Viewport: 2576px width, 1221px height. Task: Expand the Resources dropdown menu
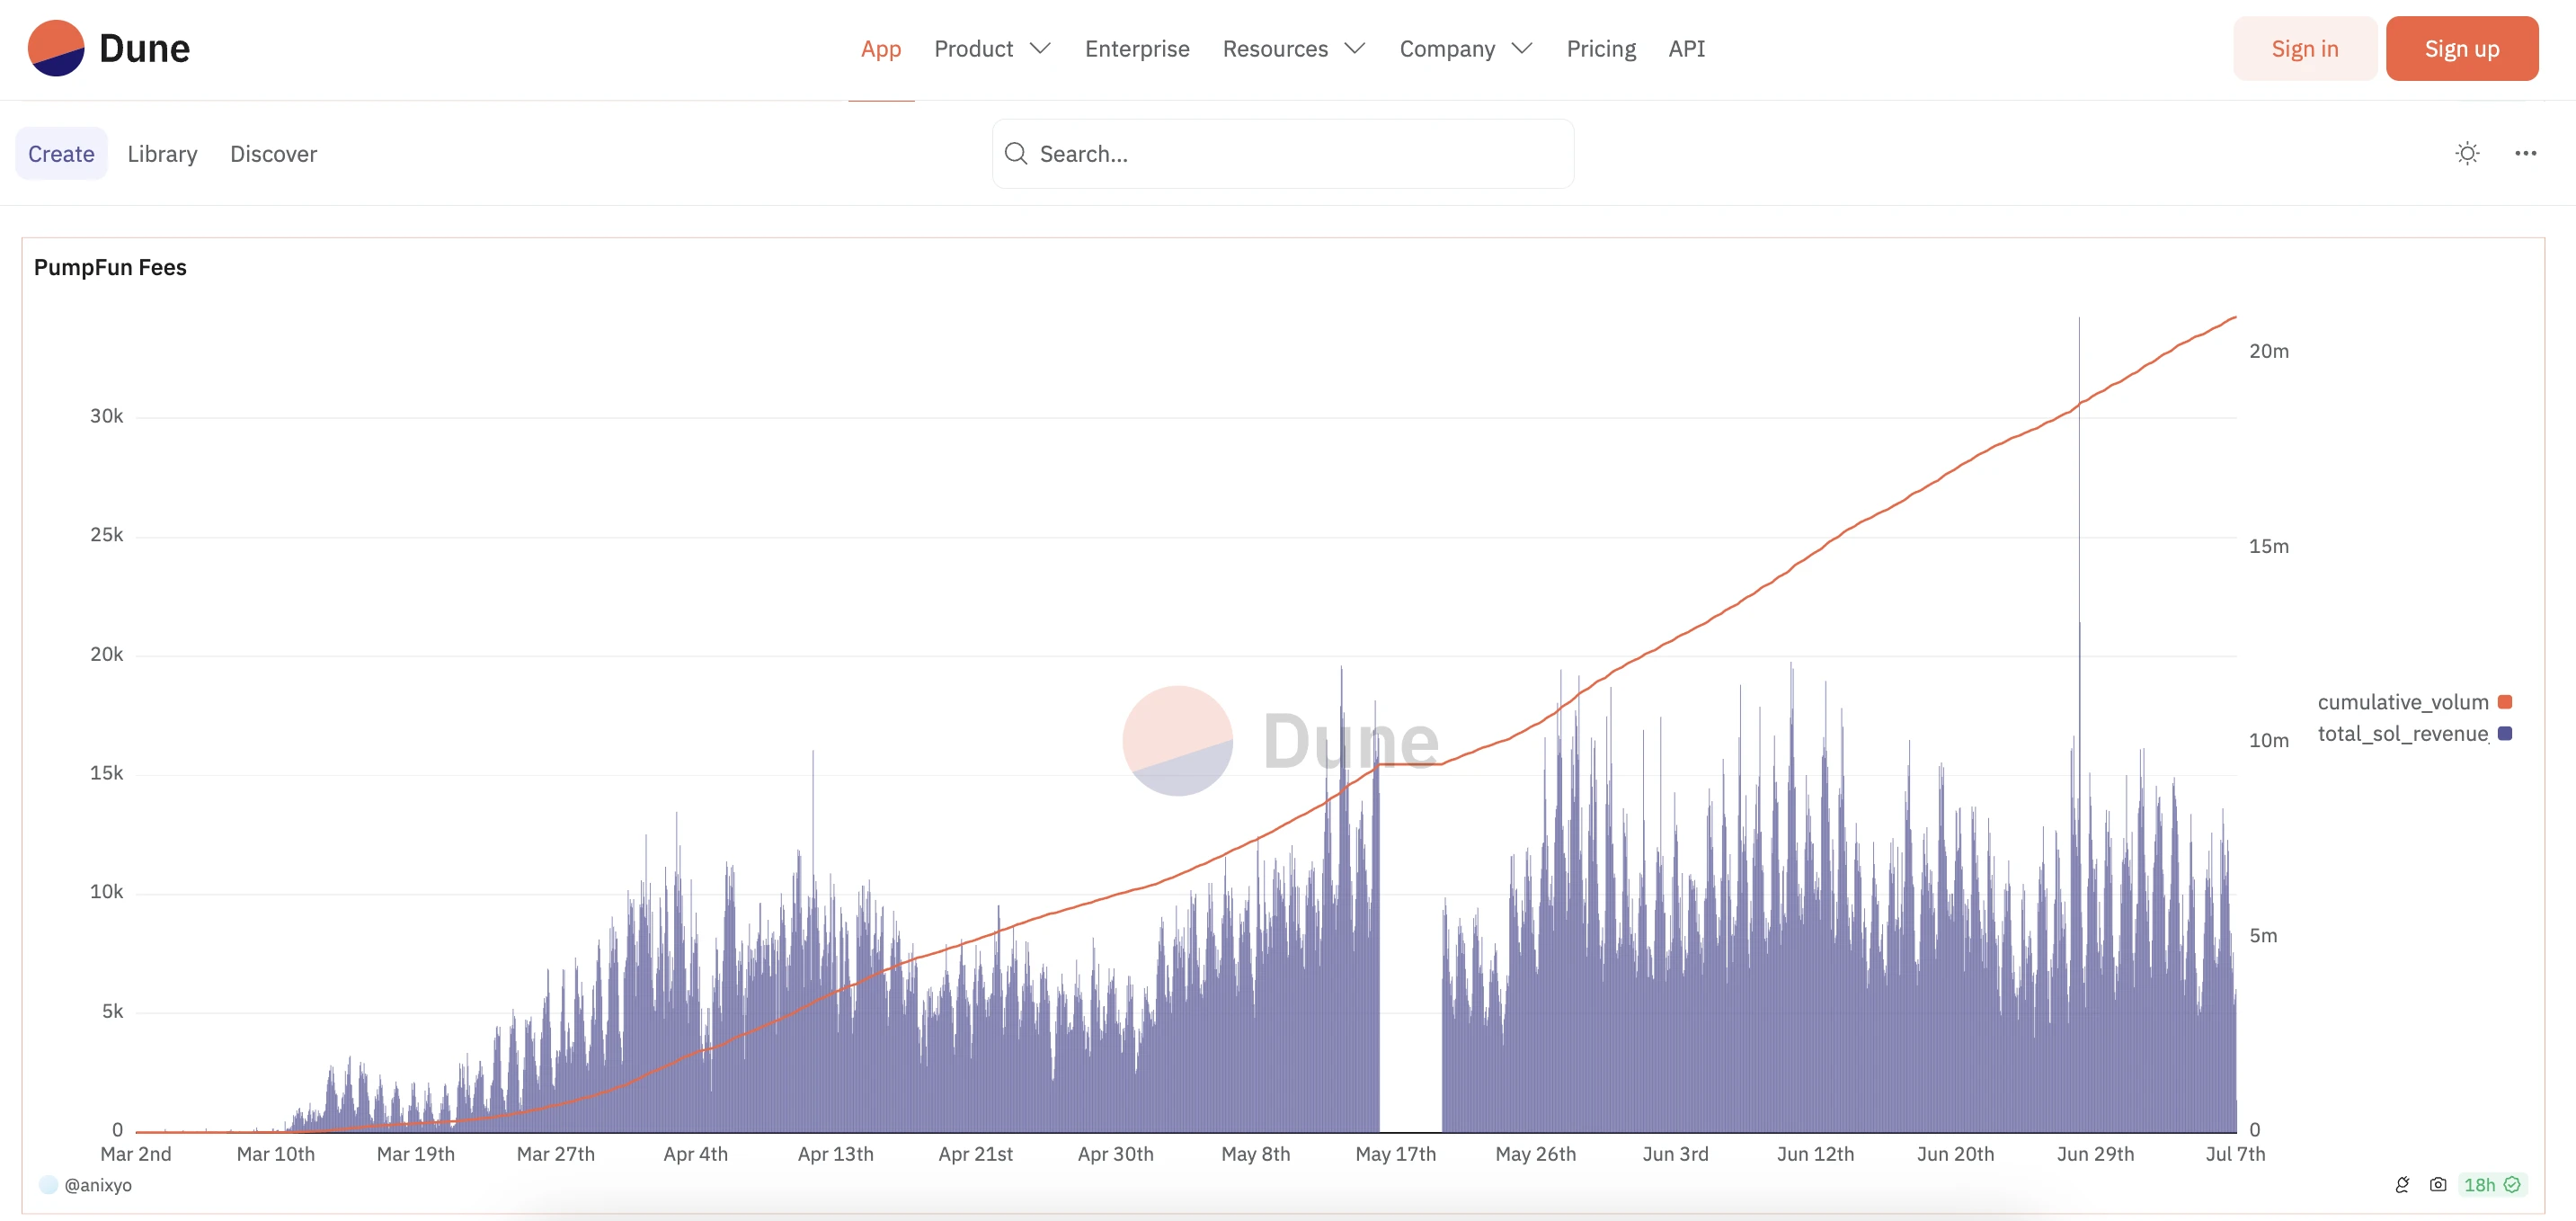click(x=1293, y=48)
